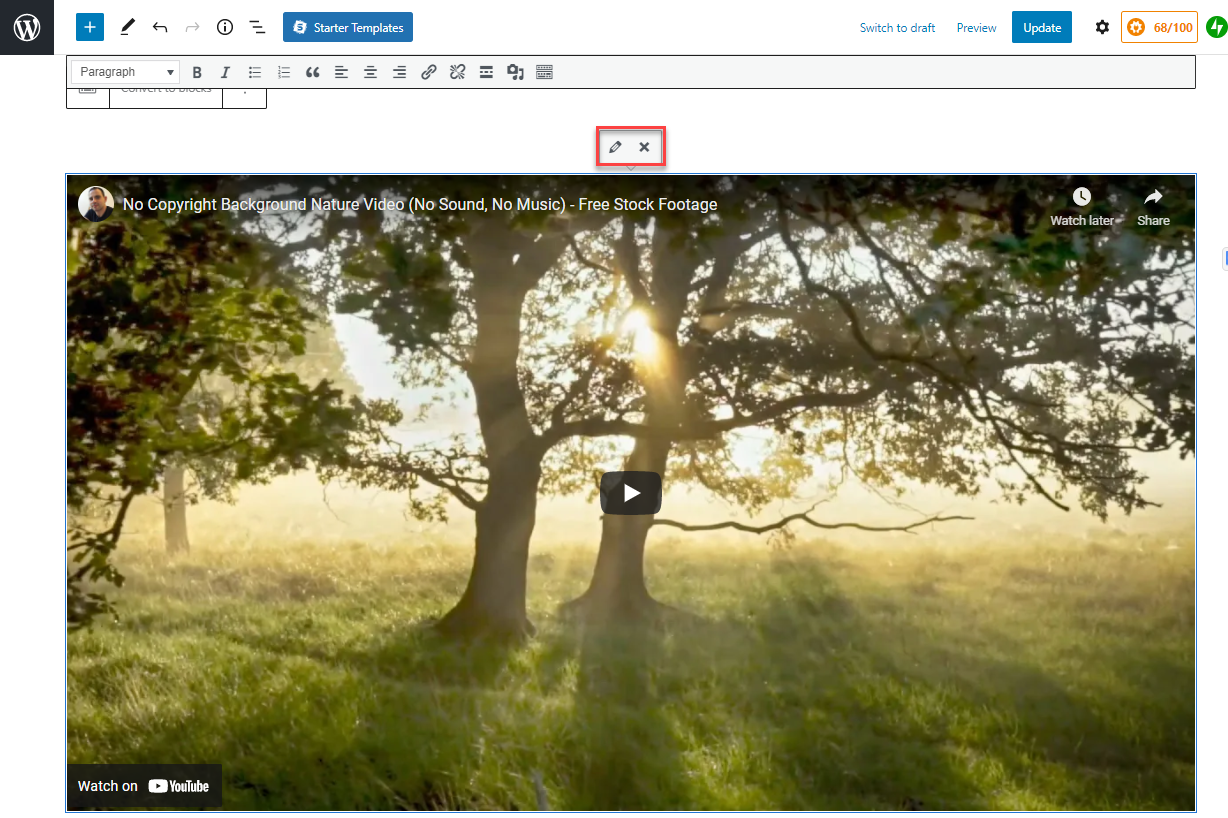Redo the last change

coord(191,27)
